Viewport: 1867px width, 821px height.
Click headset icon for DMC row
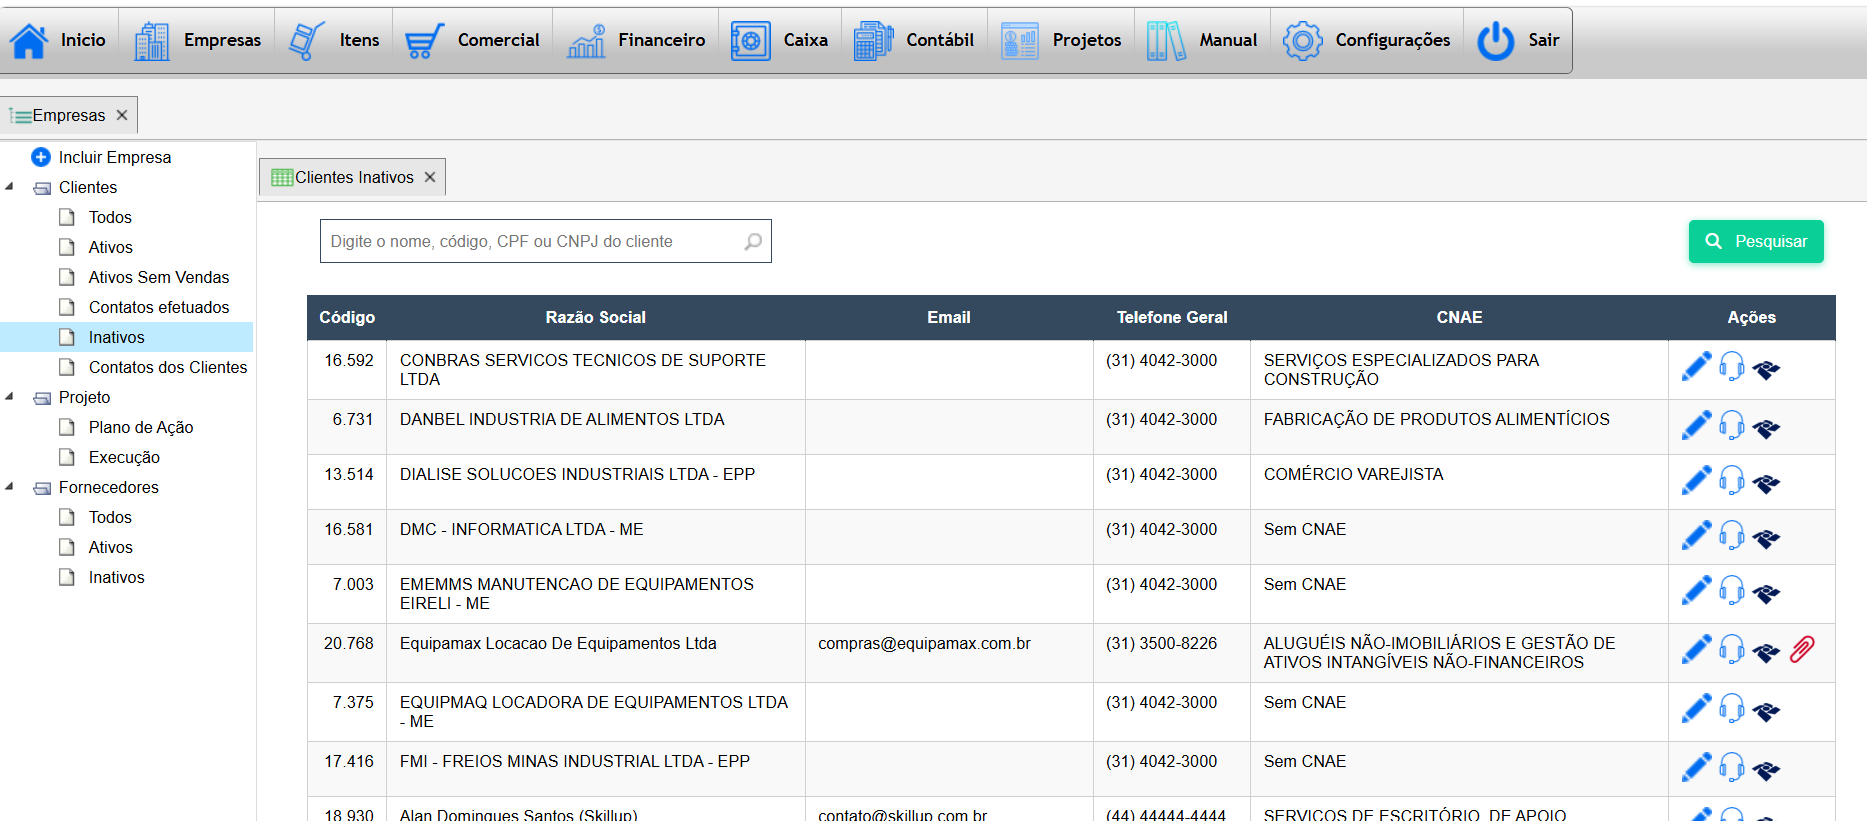pyautogui.click(x=1732, y=536)
